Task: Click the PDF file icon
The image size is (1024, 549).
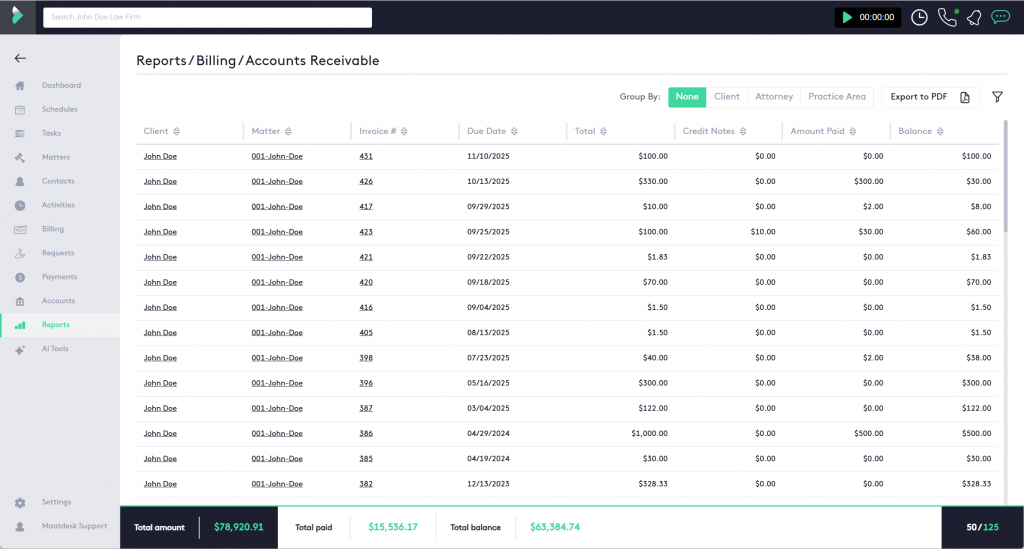Action: tap(965, 97)
